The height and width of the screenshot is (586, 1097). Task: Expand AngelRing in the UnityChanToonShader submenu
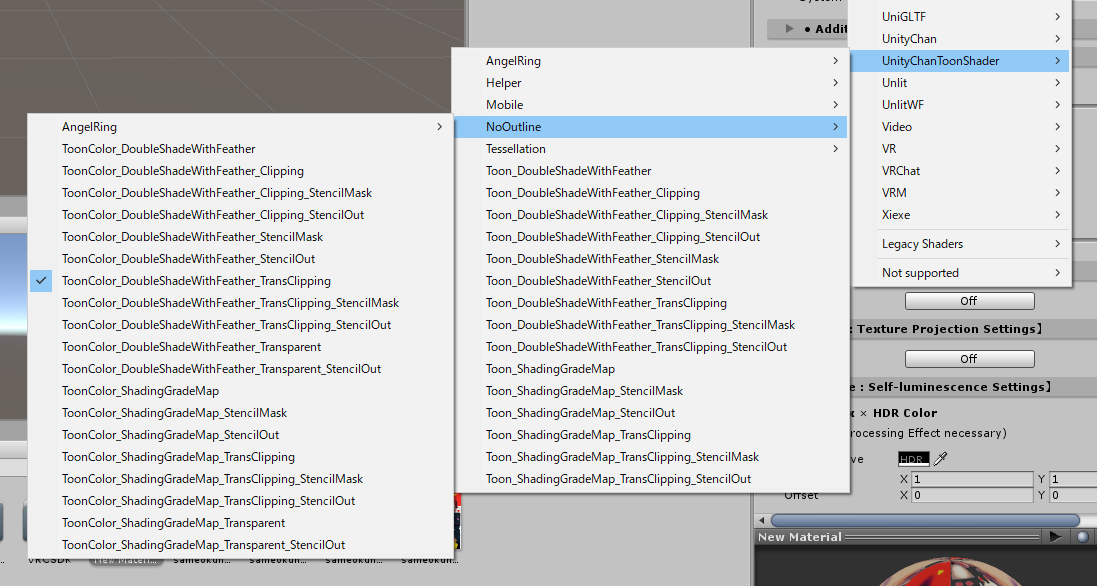[651, 61]
